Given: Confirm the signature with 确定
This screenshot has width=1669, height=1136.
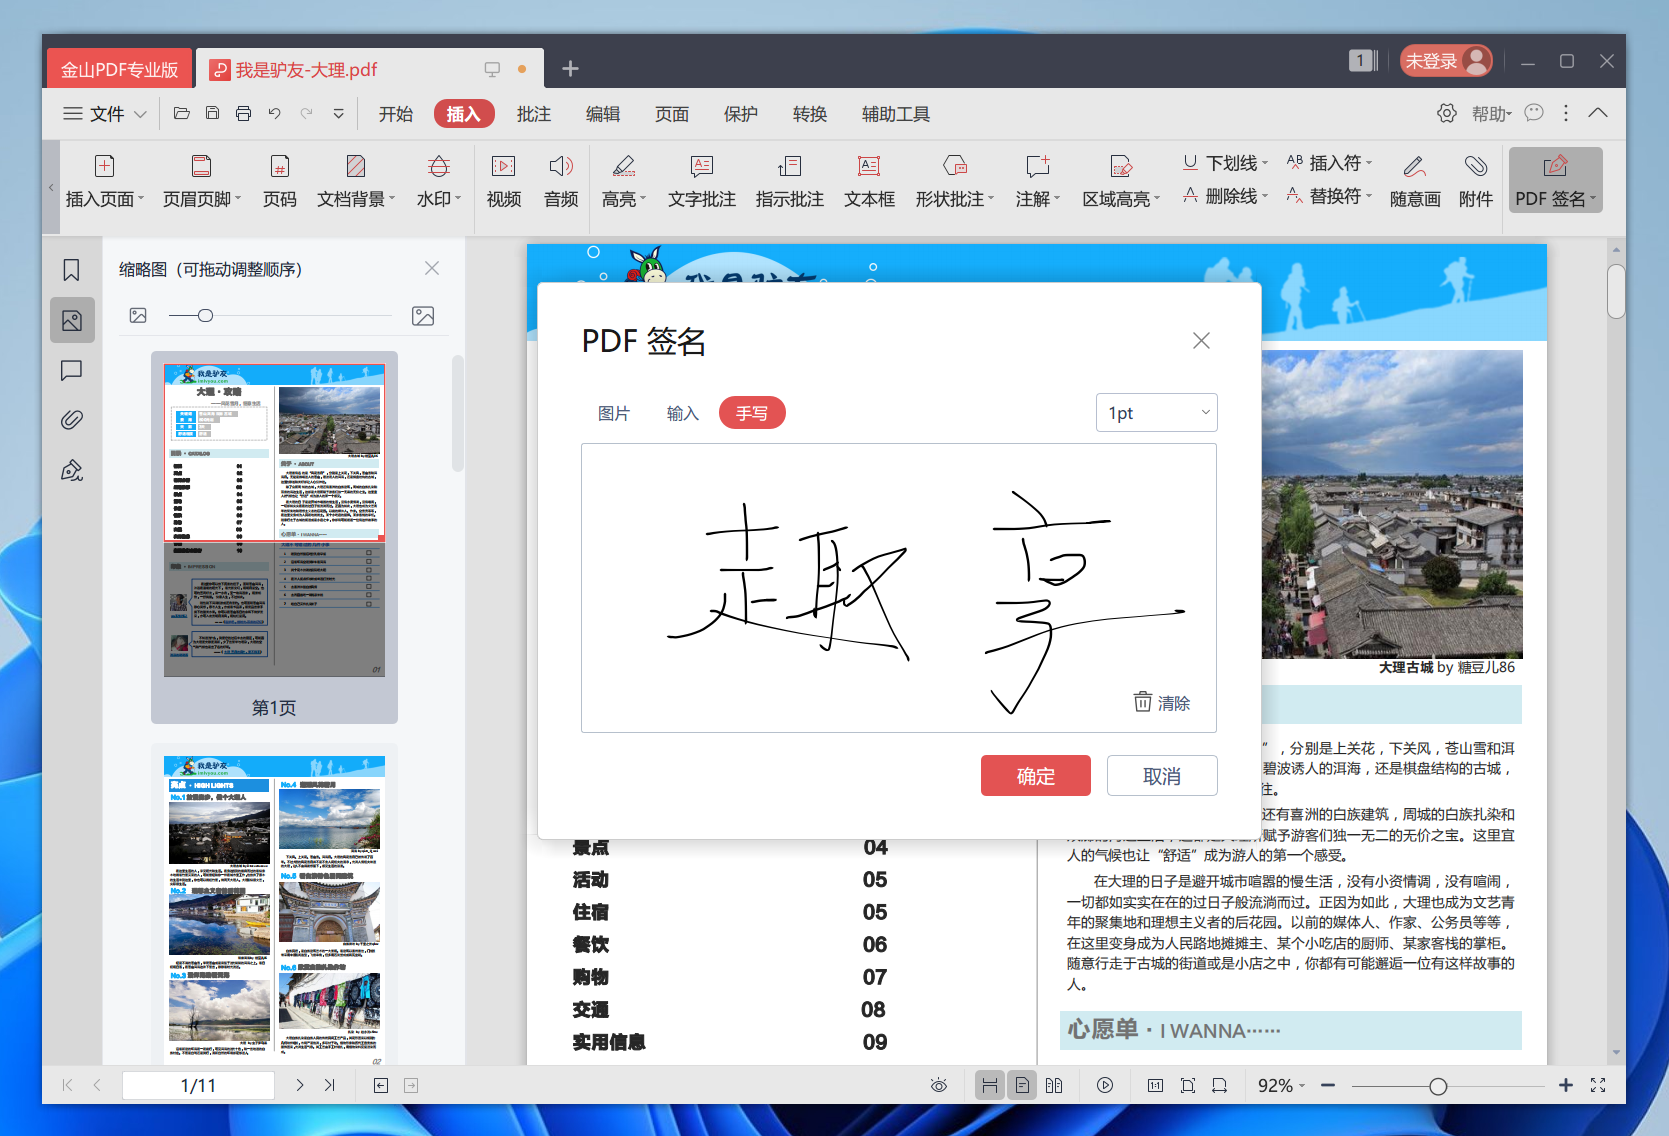Looking at the screenshot, I should tap(1036, 776).
